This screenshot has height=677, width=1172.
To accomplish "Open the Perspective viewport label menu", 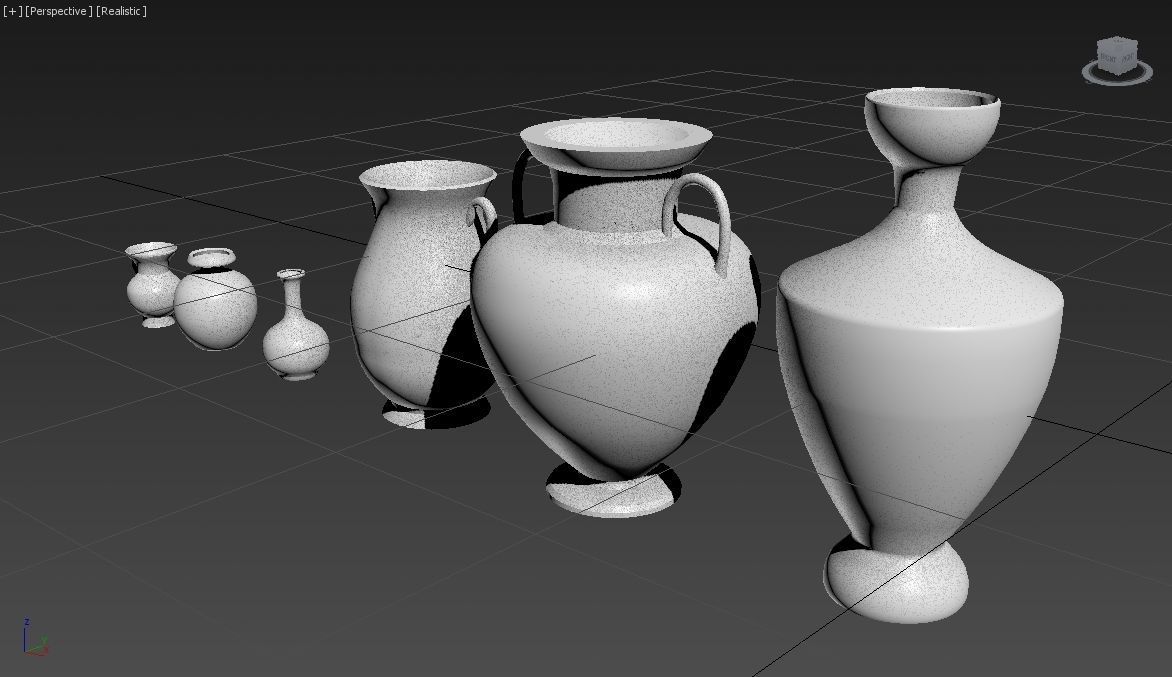I will (59, 11).
